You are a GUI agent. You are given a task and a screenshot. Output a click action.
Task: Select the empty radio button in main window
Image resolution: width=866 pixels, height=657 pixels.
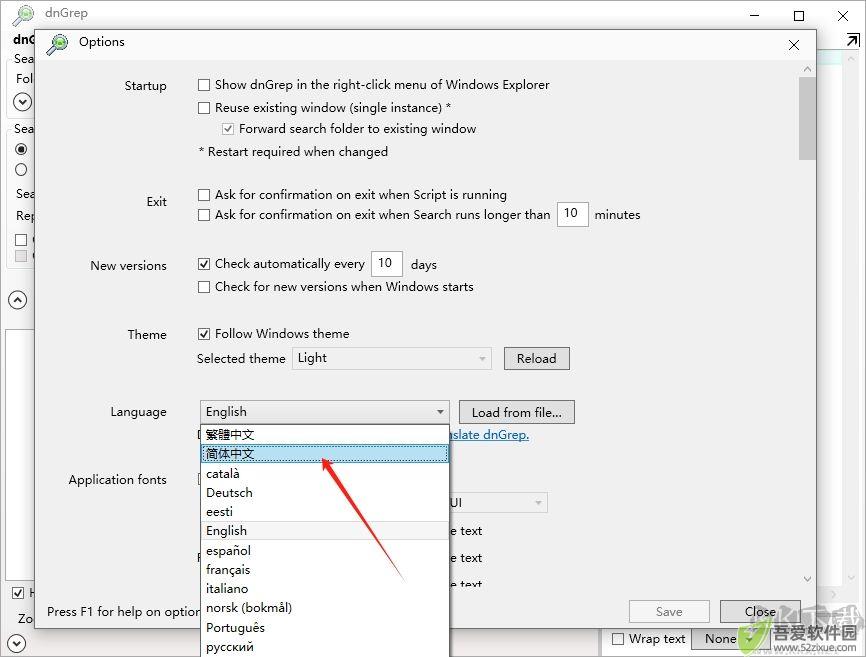click(x=21, y=169)
